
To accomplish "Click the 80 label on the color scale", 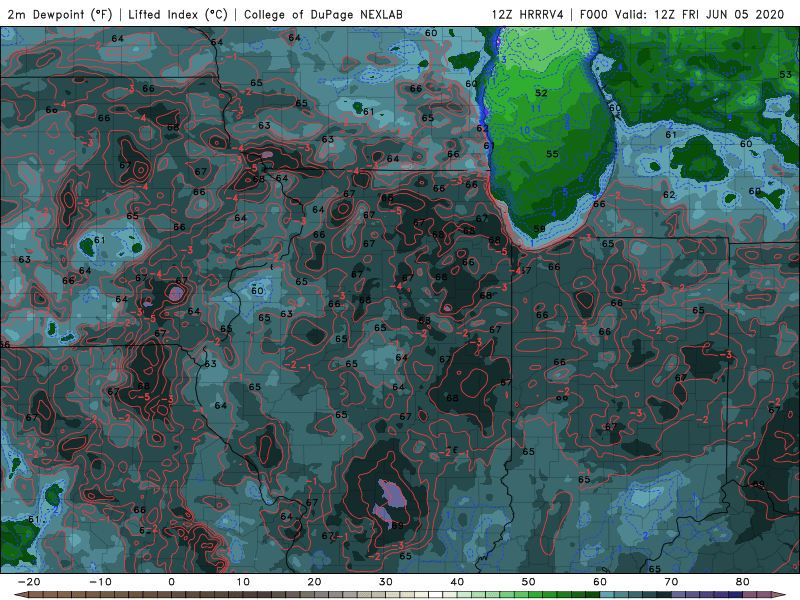I will (743, 582).
